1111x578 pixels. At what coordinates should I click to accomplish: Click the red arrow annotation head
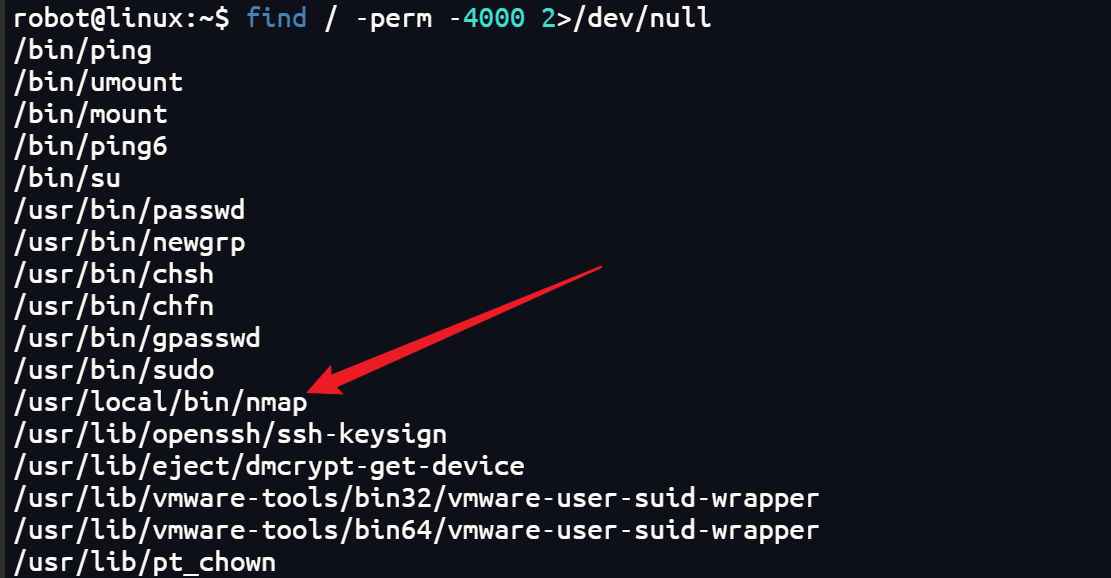click(325, 382)
